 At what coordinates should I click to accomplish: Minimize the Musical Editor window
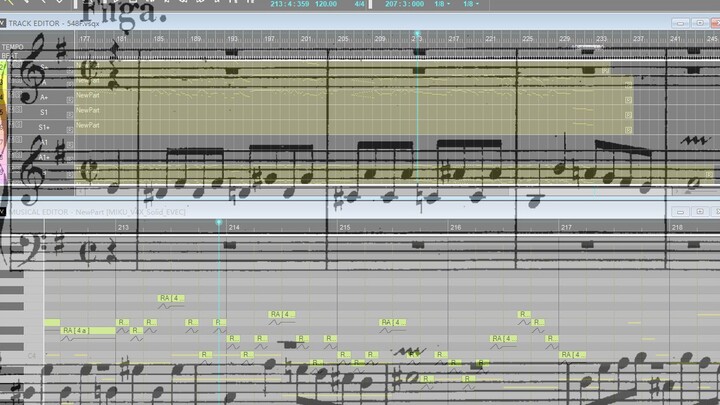[x=680, y=212]
